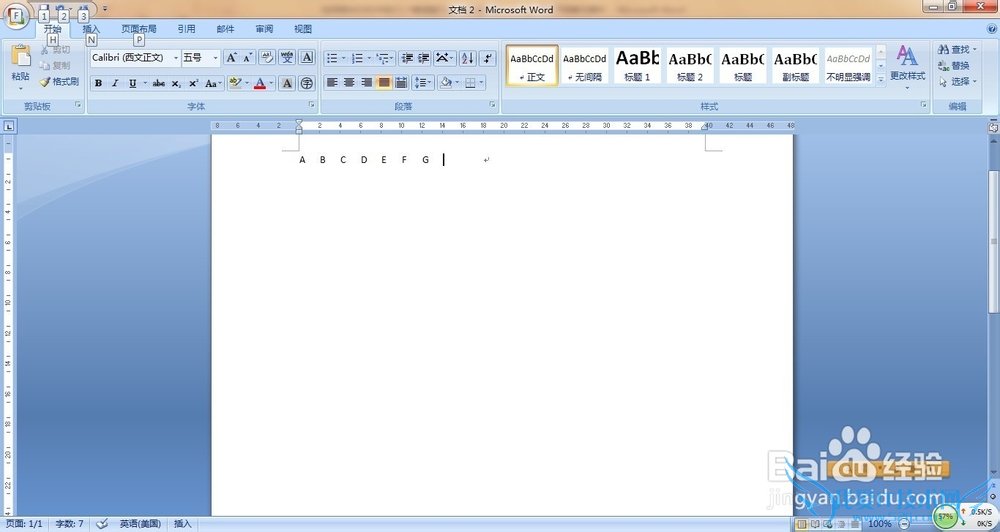Click the 100% zoom level indicator

click(x=880, y=524)
